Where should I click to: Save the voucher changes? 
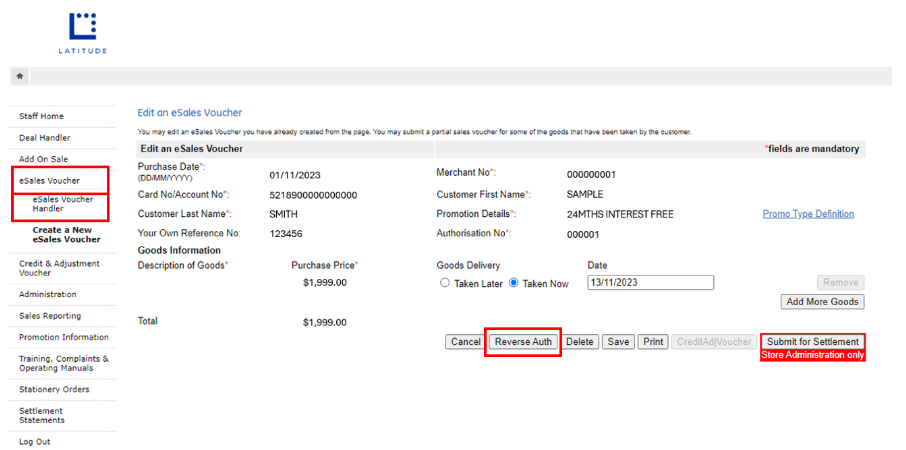pyautogui.click(x=619, y=342)
